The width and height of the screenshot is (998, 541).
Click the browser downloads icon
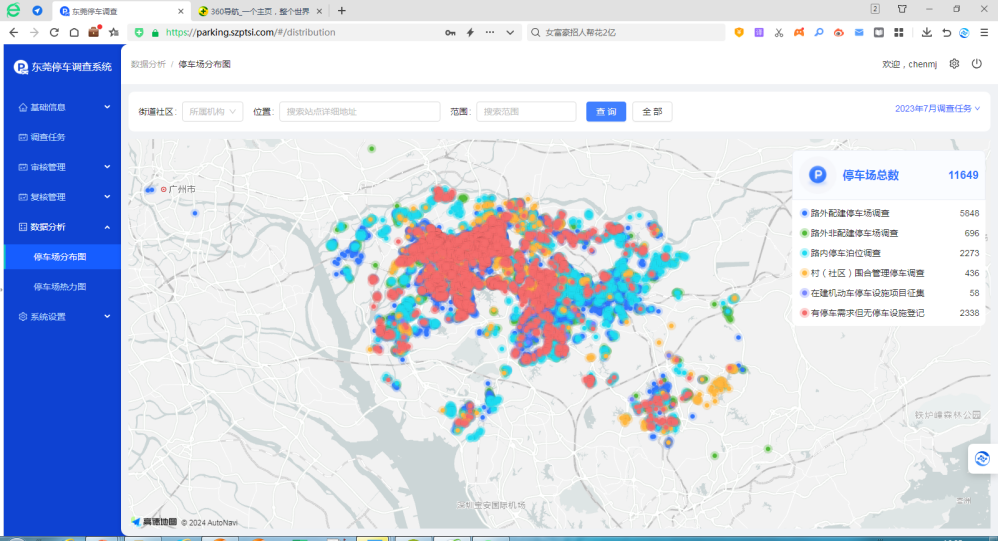(x=927, y=32)
